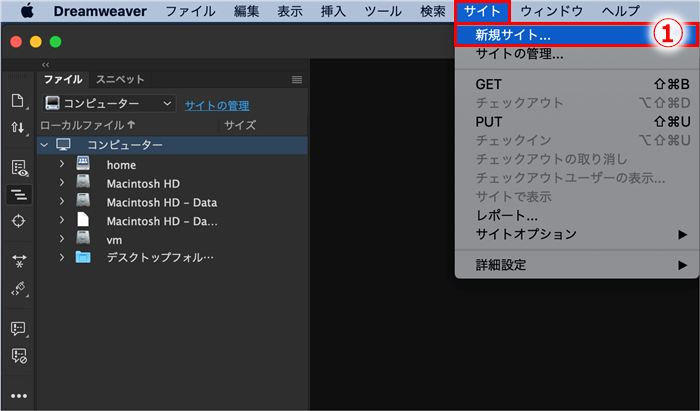700x411 pixels.
Task: Click the live view preview icon
Action: [19, 168]
